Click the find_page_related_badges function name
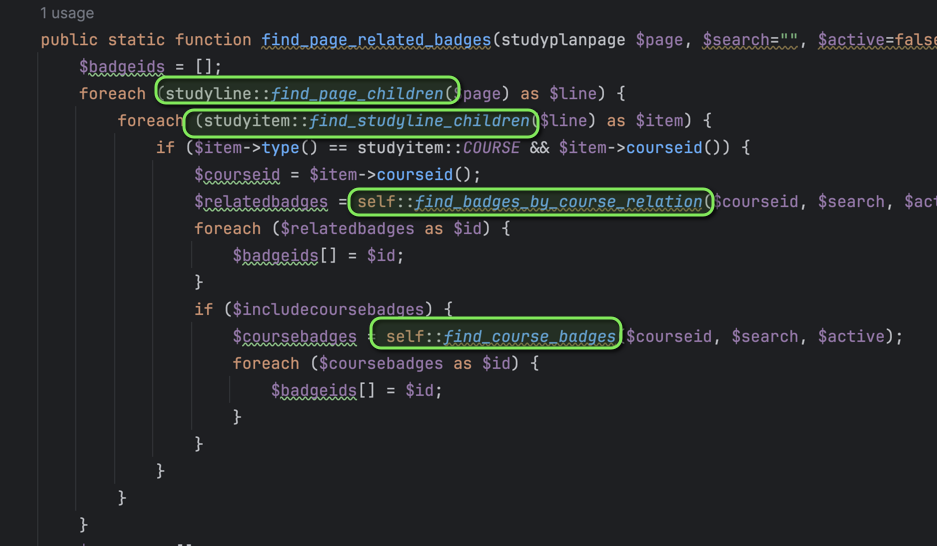The height and width of the screenshot is (546, 937). click(x=376, y=40)
